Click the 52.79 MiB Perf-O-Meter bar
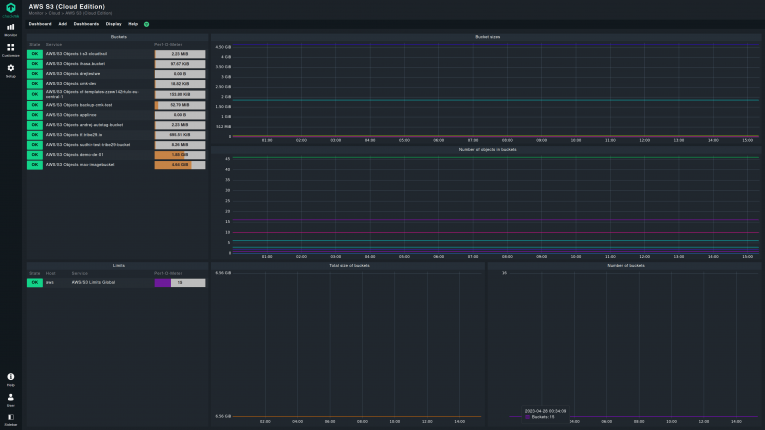The height and width of the screenshot is (430, 765). pyautogui.click(x=180, y=105)
